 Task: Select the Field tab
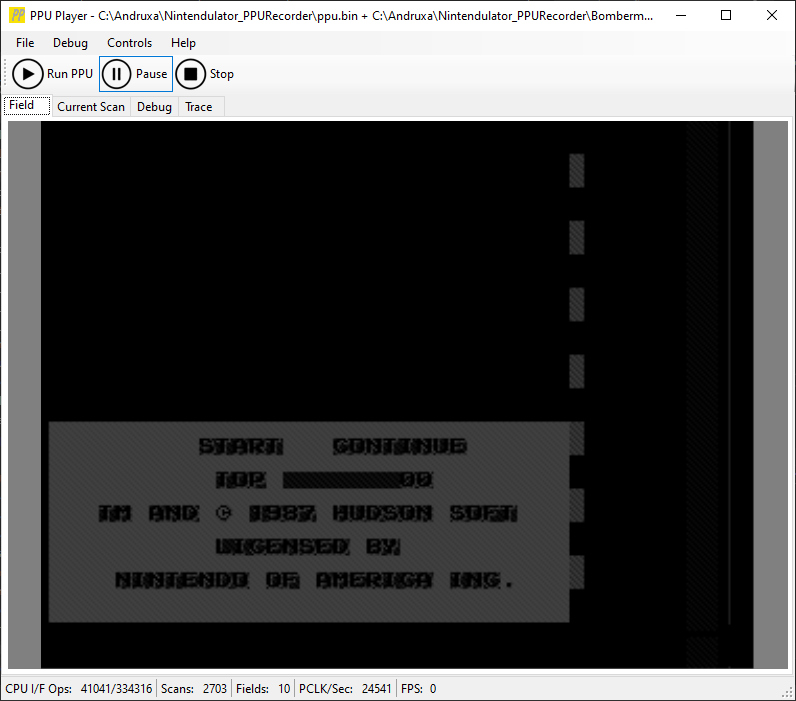22,106
